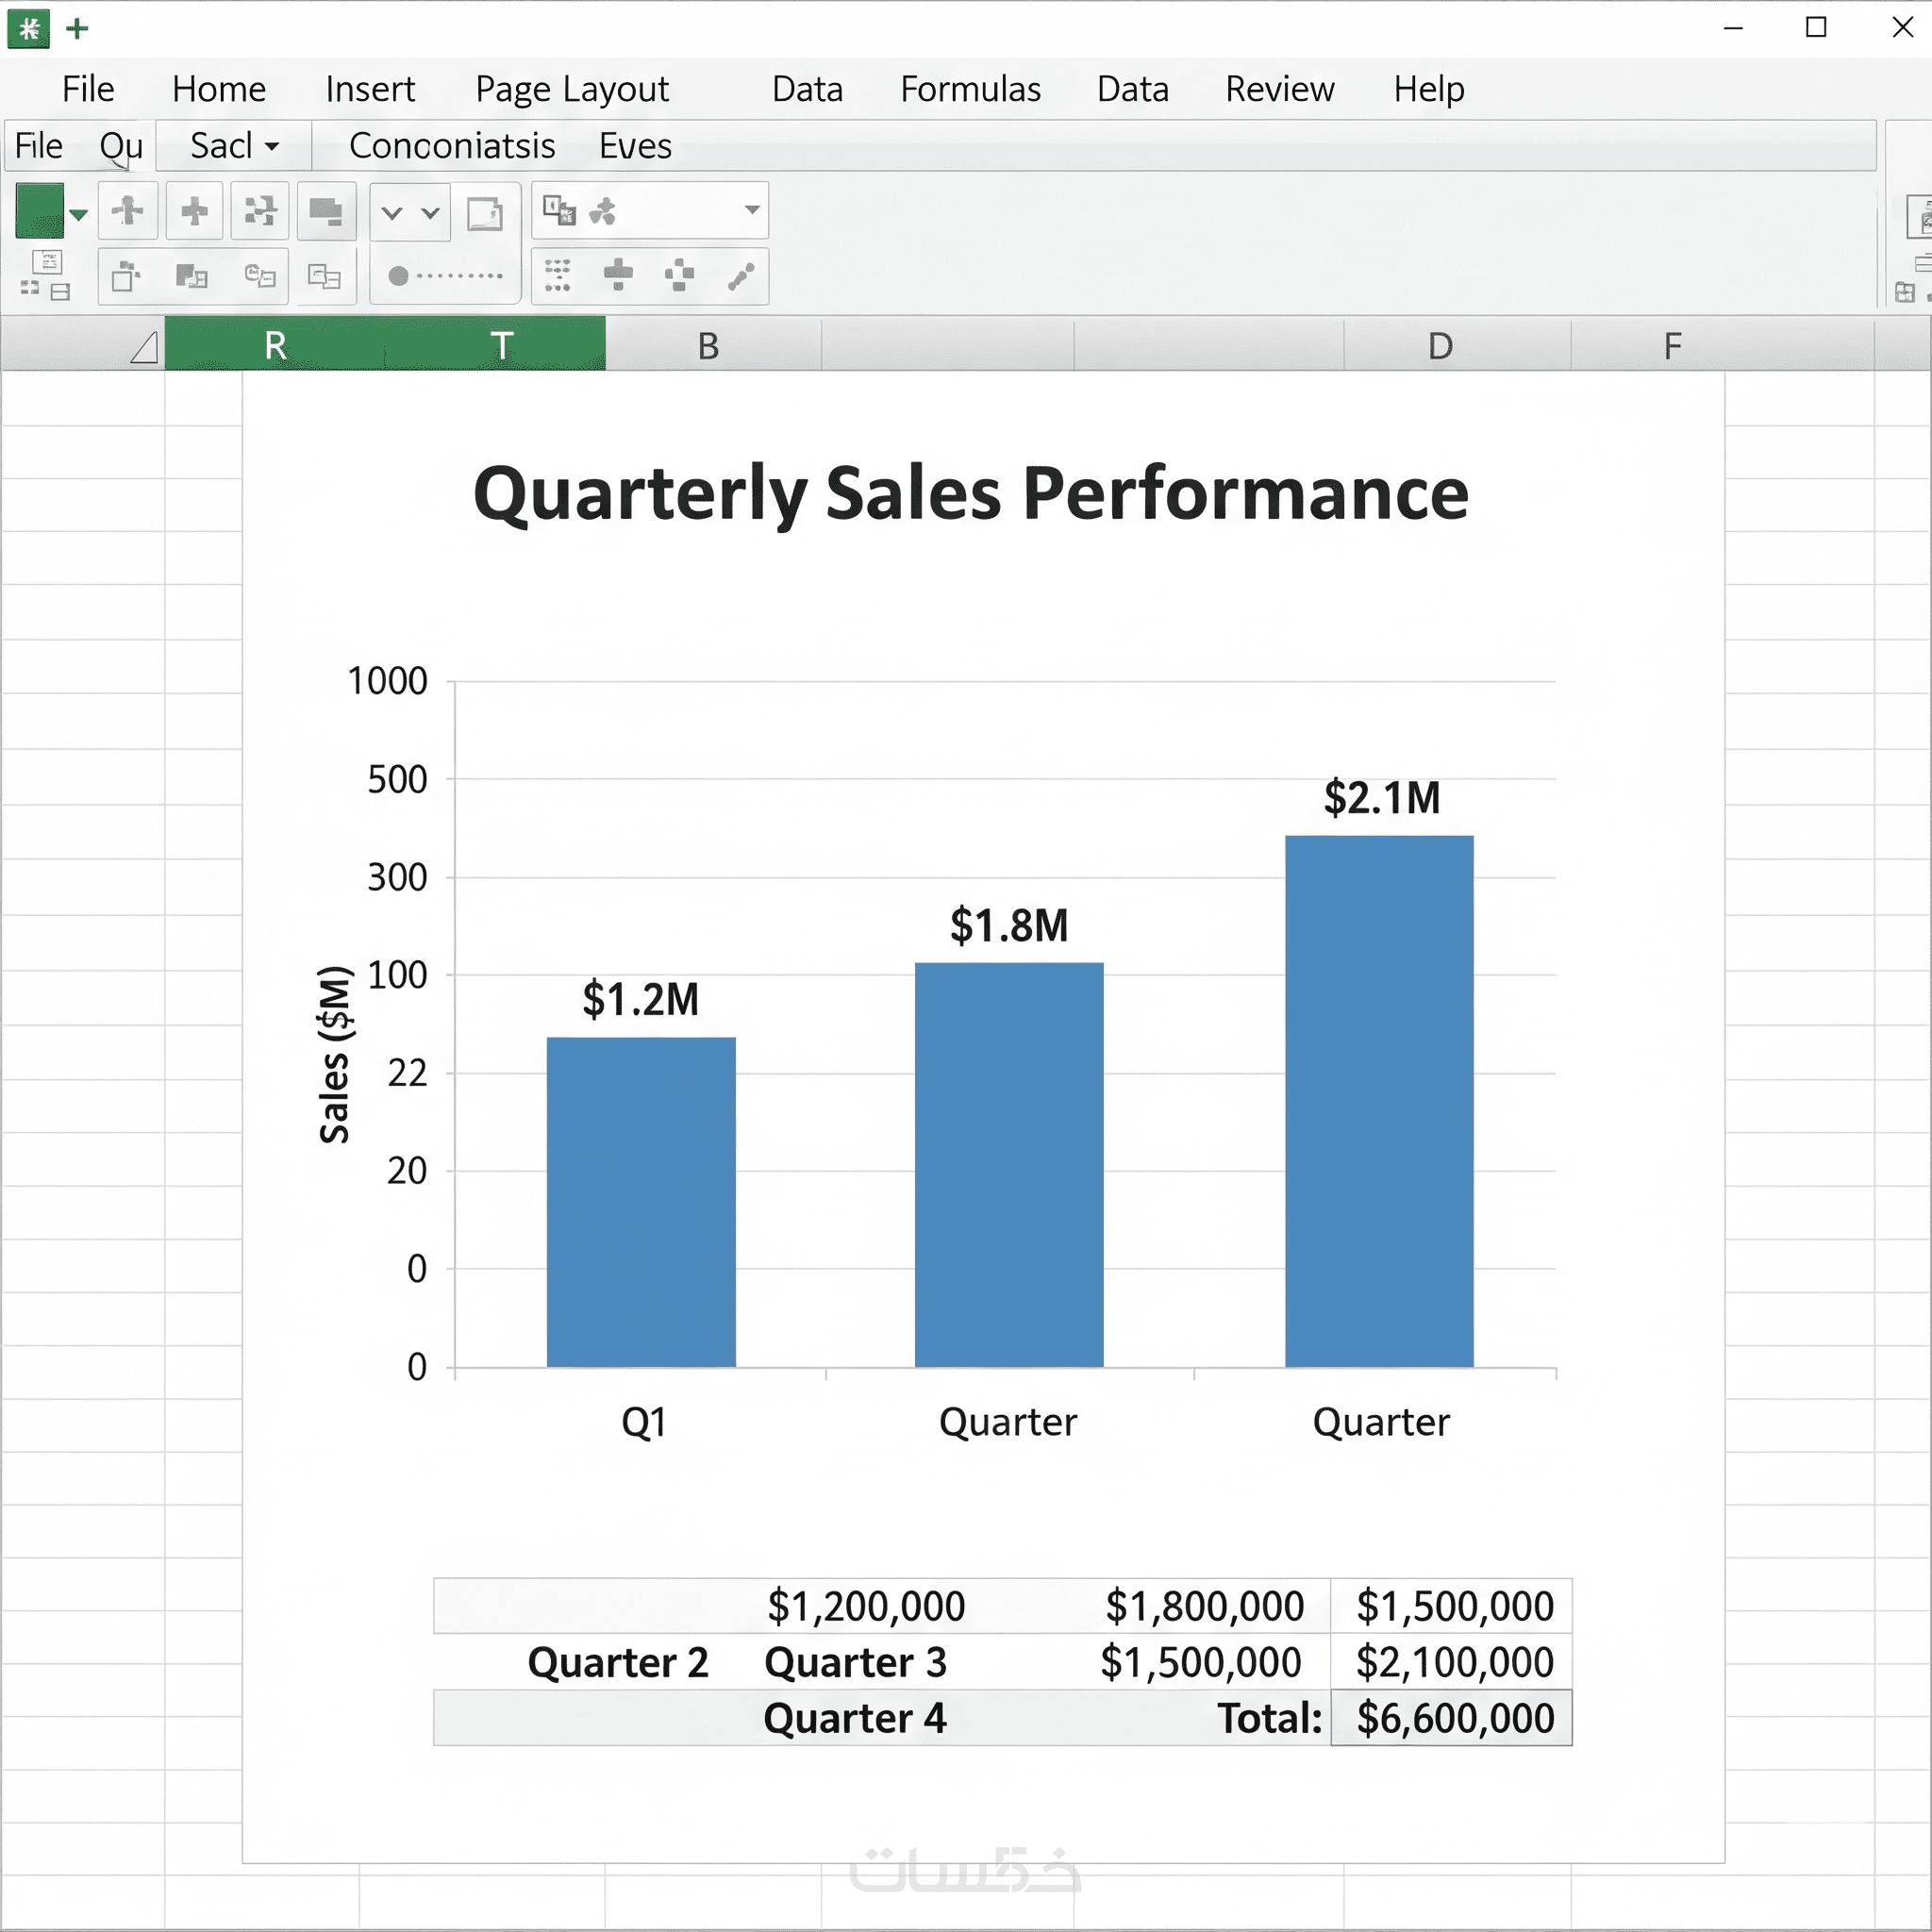The height and width of the screenshot is (1932, 1932).
Task: Click the Eves button
Action: click(635, 146)
